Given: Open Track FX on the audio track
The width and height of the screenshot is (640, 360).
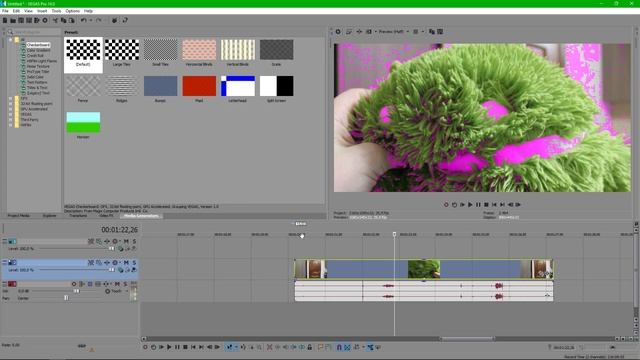Looking at the screenshot, I should [106, 284].
